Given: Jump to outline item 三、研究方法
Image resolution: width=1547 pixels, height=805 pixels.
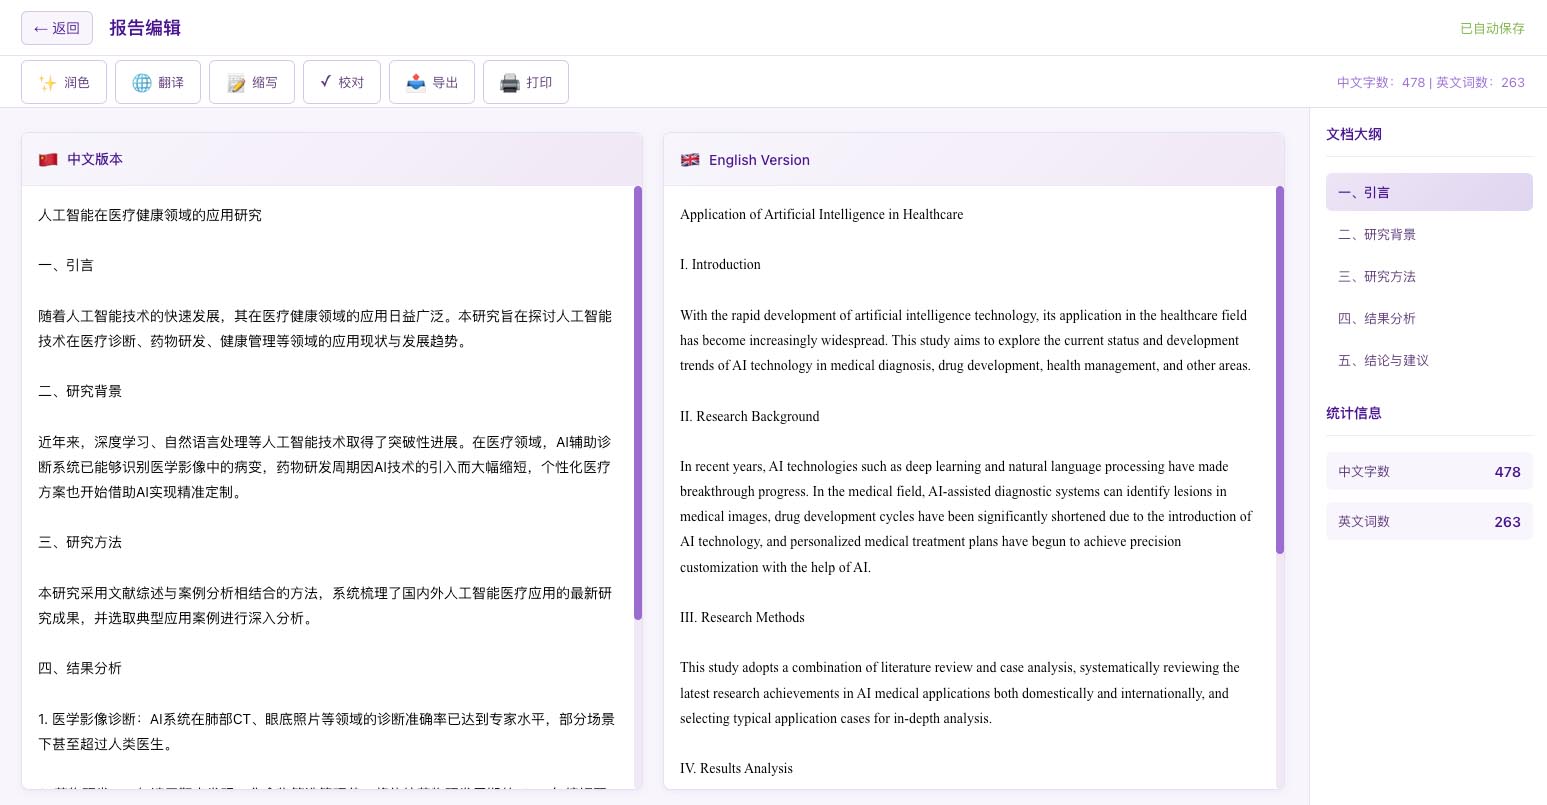Looking at the screenshot, I should (x=1429, y=276).
